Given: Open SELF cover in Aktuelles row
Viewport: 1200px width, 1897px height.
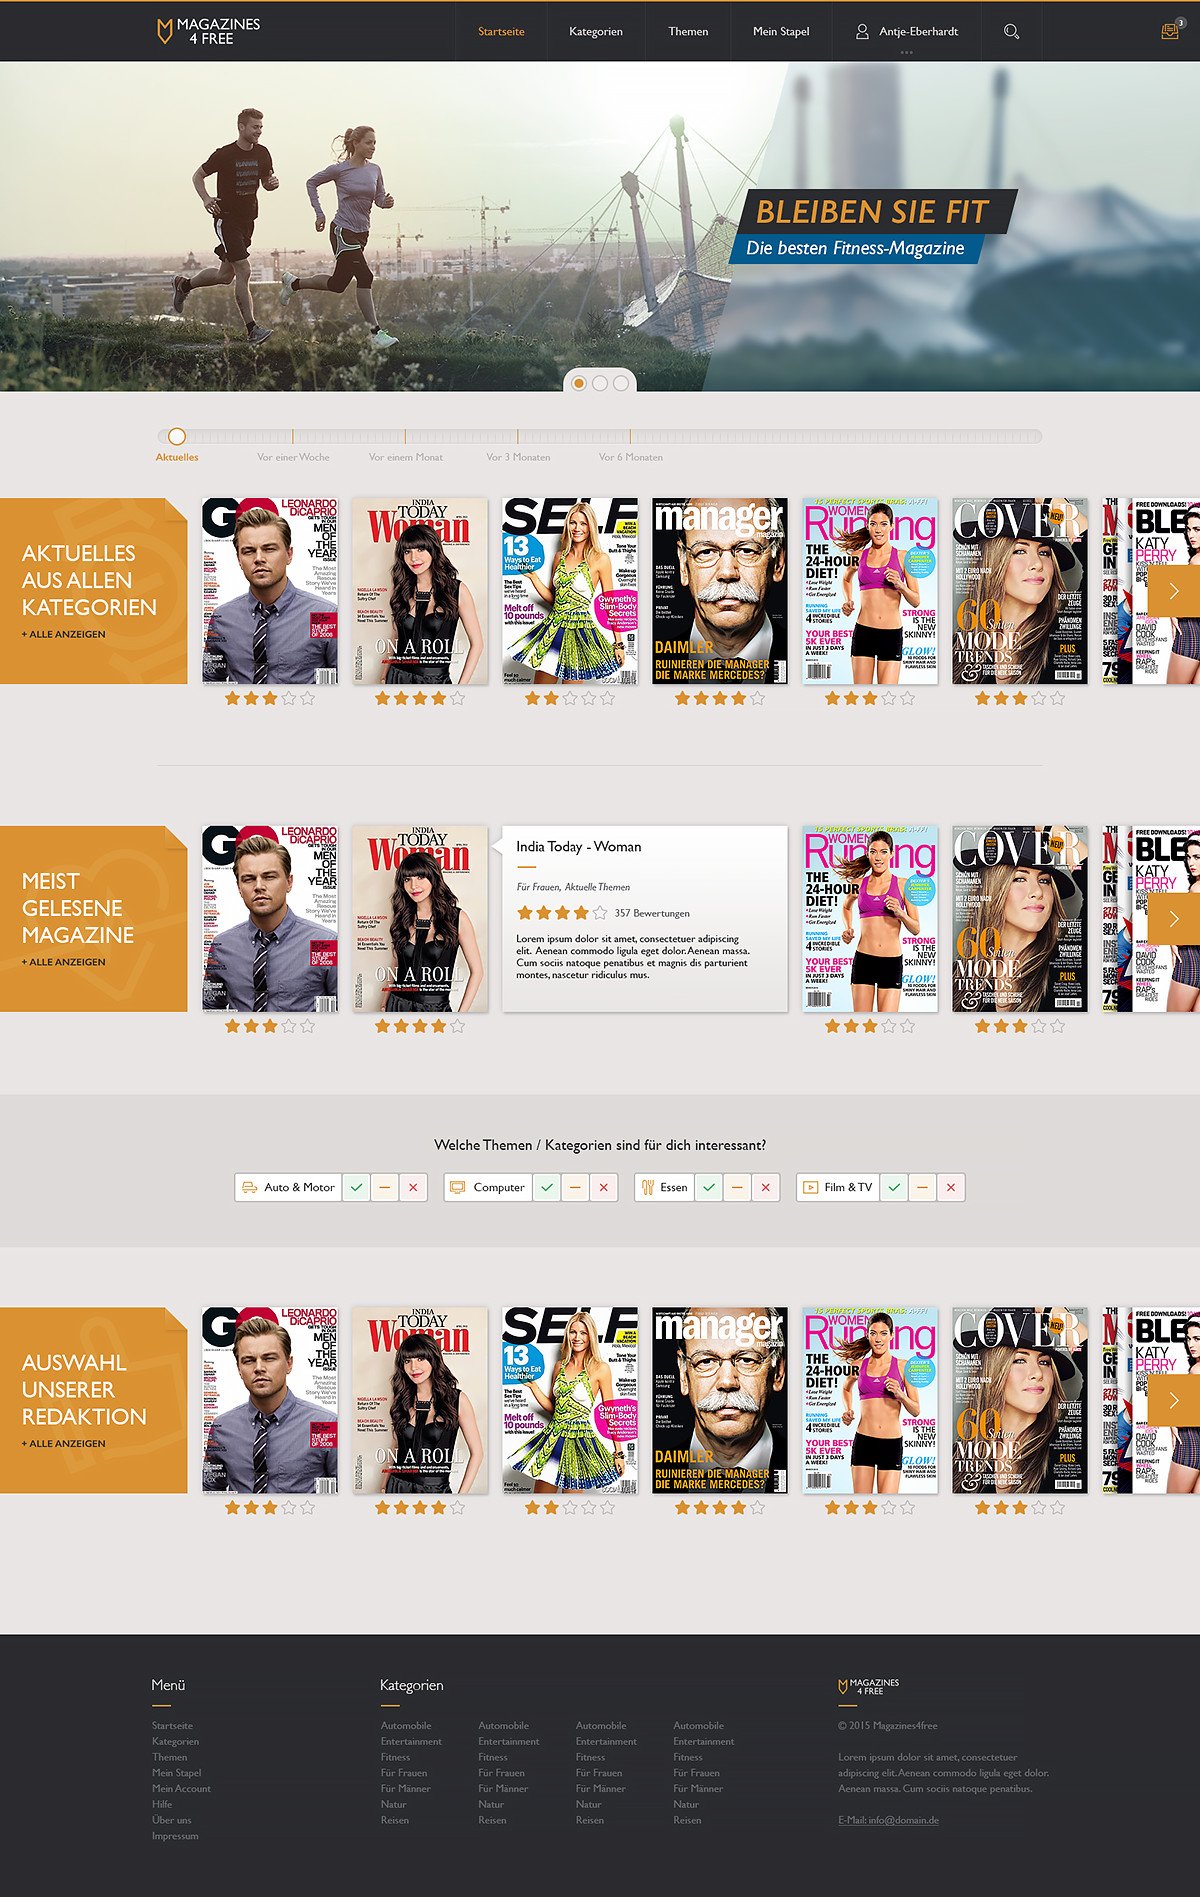Looking at the screenshot, I should point(570,591).
